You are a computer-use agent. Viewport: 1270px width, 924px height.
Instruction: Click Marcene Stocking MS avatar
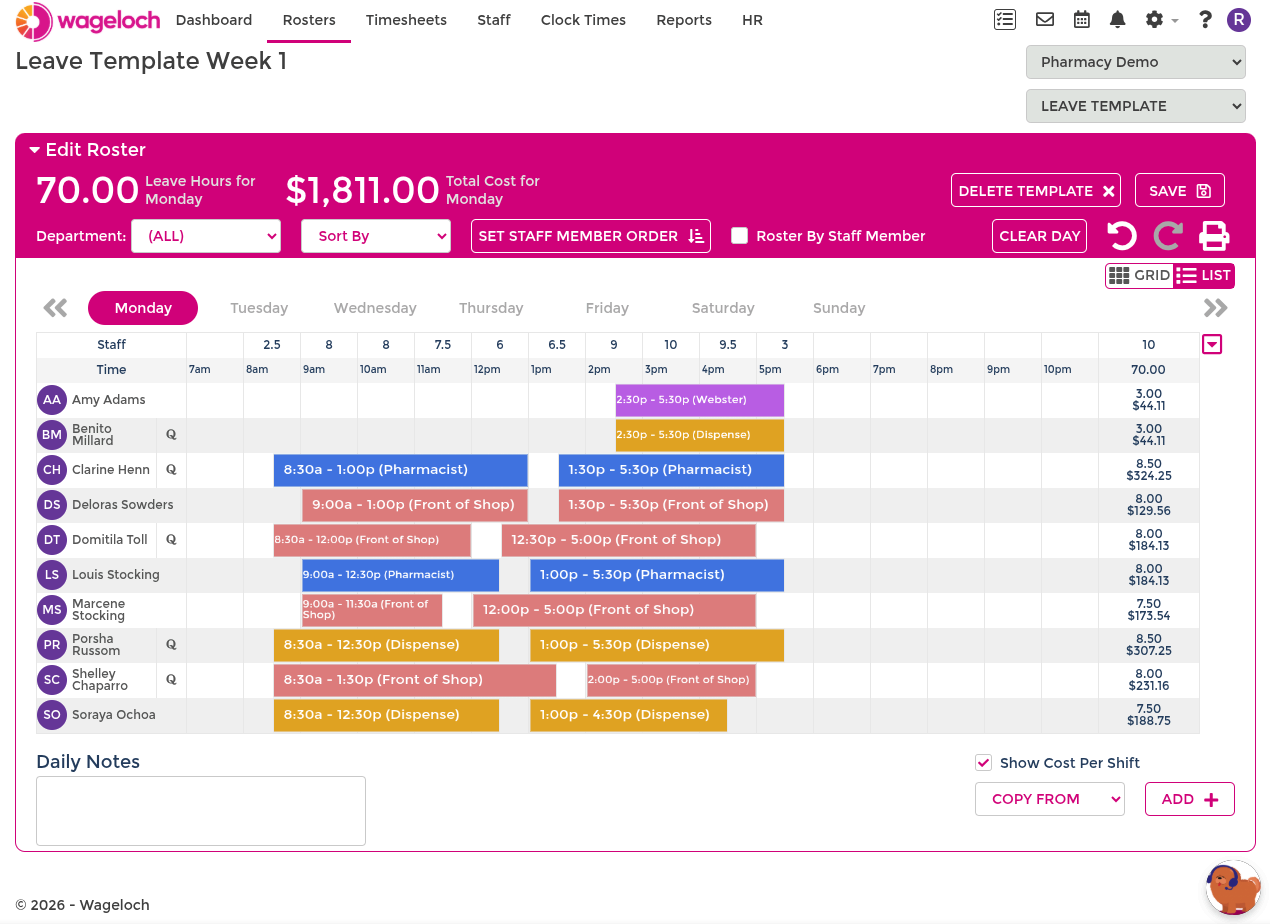52,610
